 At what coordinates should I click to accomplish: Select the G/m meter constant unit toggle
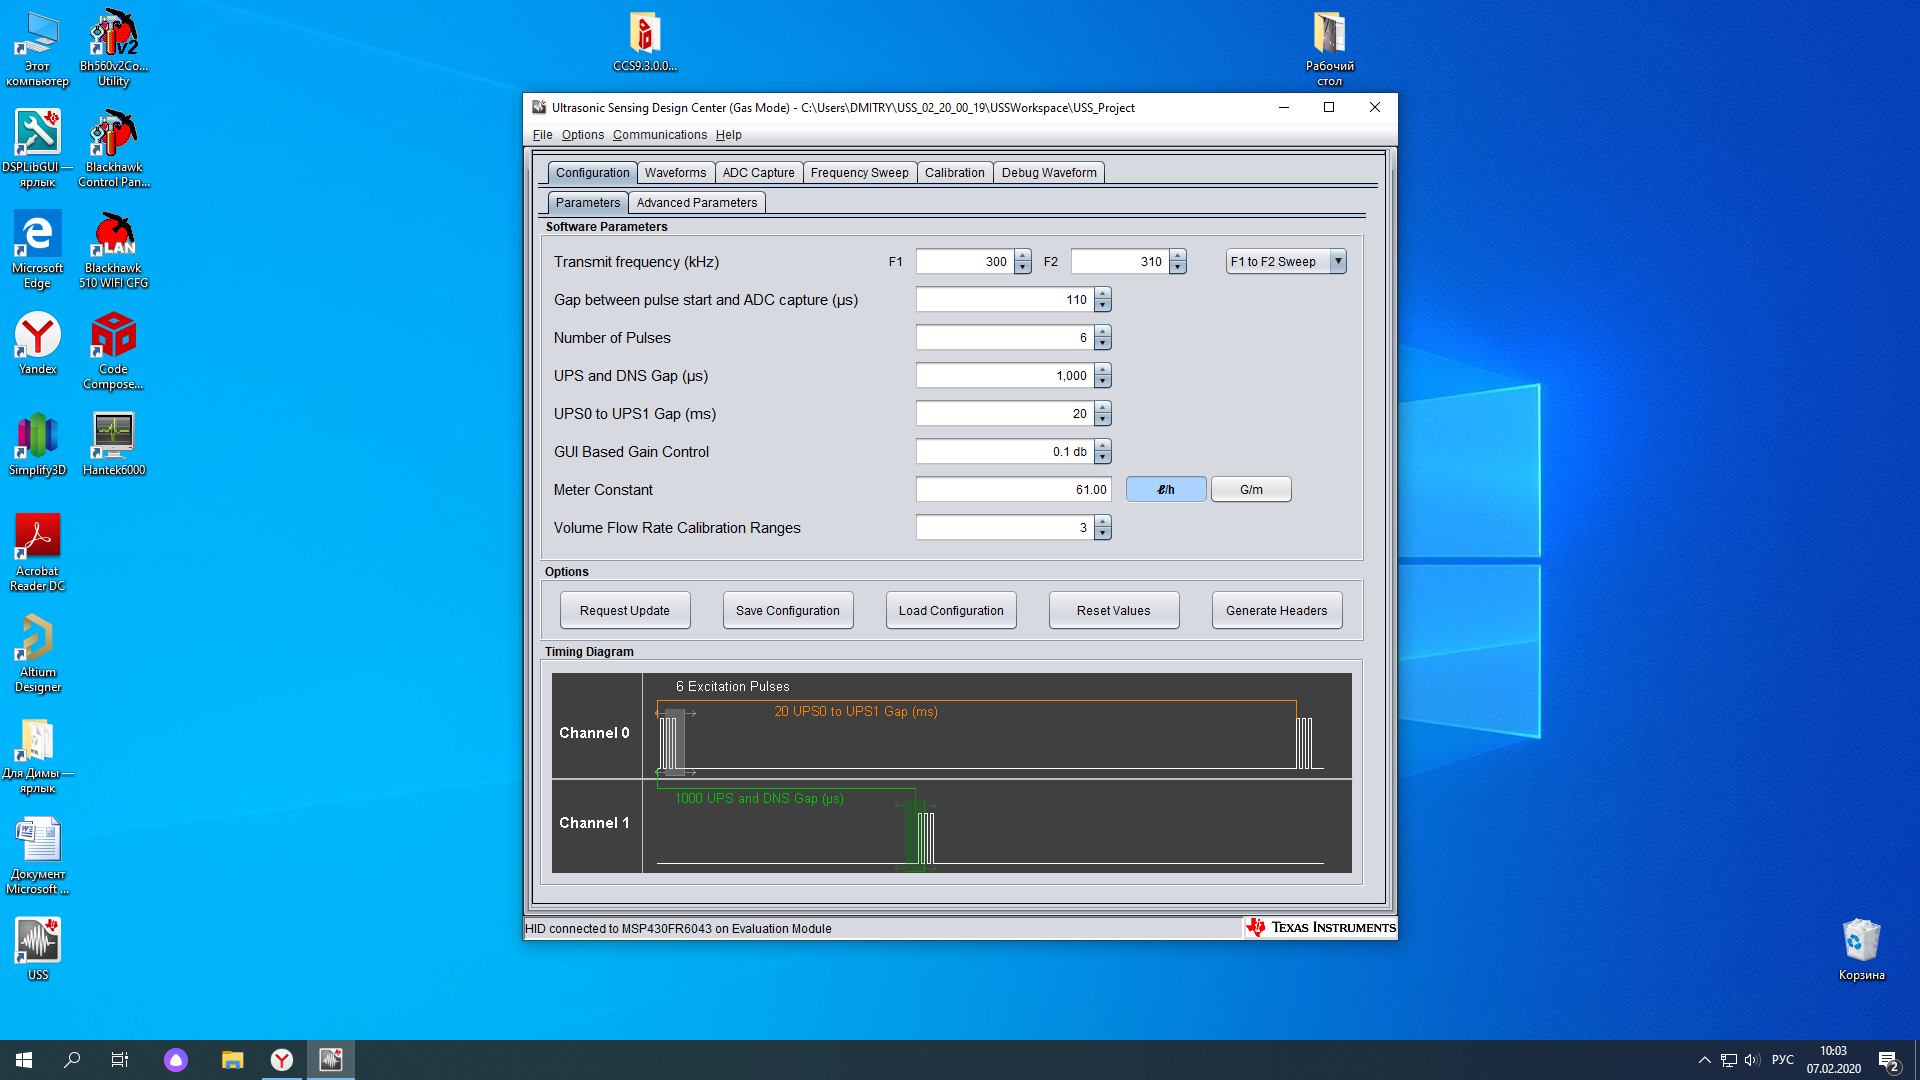click(1251, 489)
